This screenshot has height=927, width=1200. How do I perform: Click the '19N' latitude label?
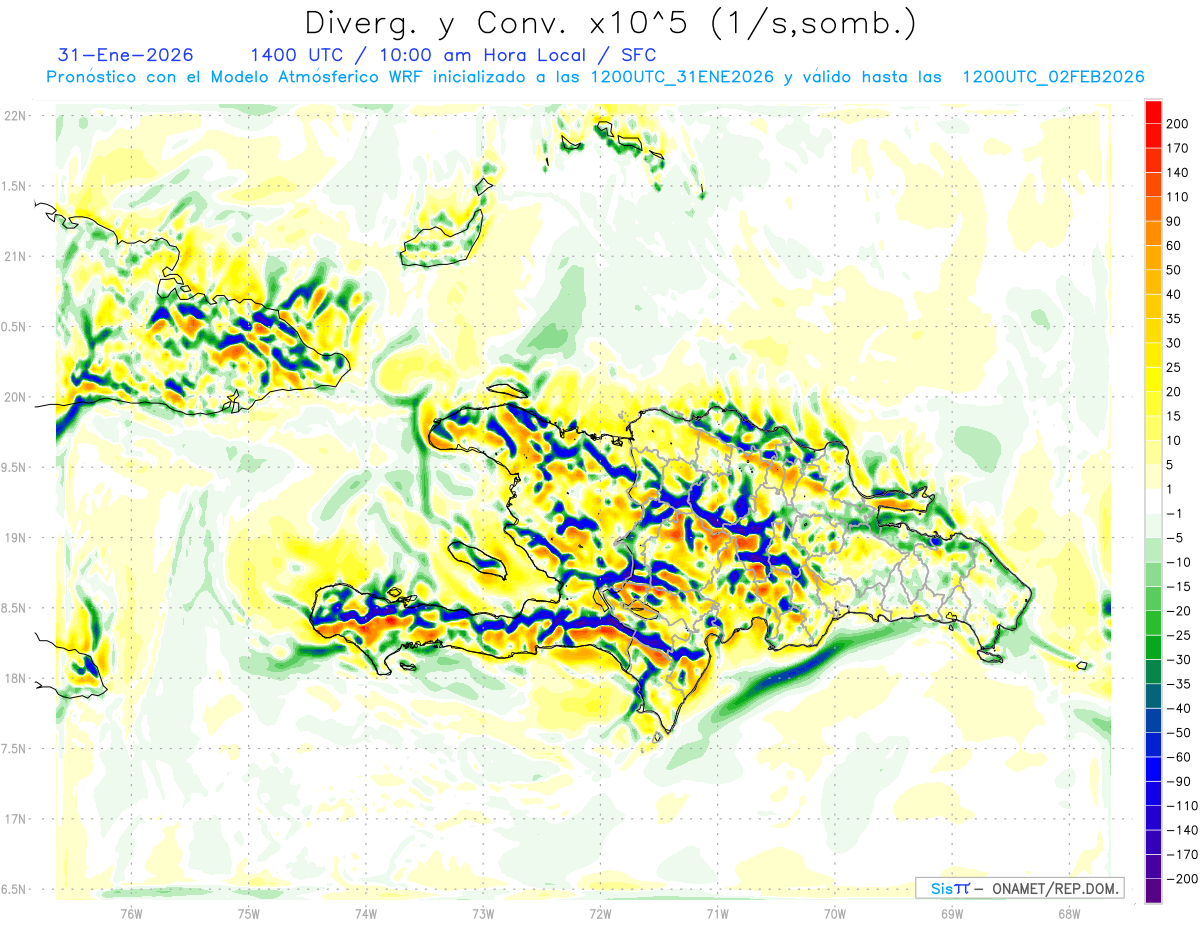(15, 537)
